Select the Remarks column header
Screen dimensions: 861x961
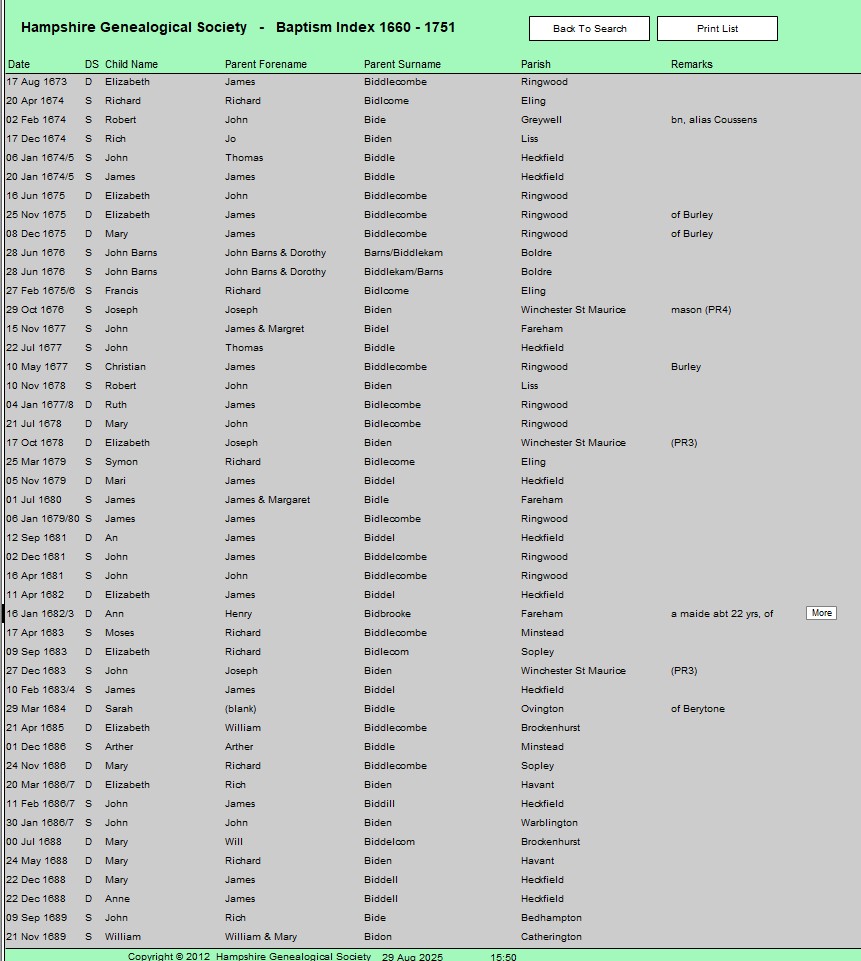coord(691,64)
